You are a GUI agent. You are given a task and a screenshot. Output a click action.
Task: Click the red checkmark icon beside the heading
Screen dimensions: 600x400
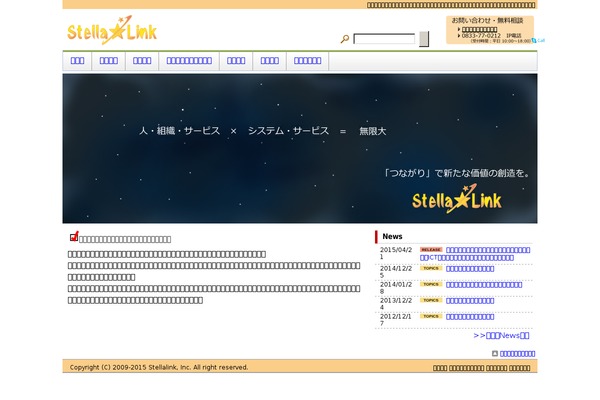point(74,237)
